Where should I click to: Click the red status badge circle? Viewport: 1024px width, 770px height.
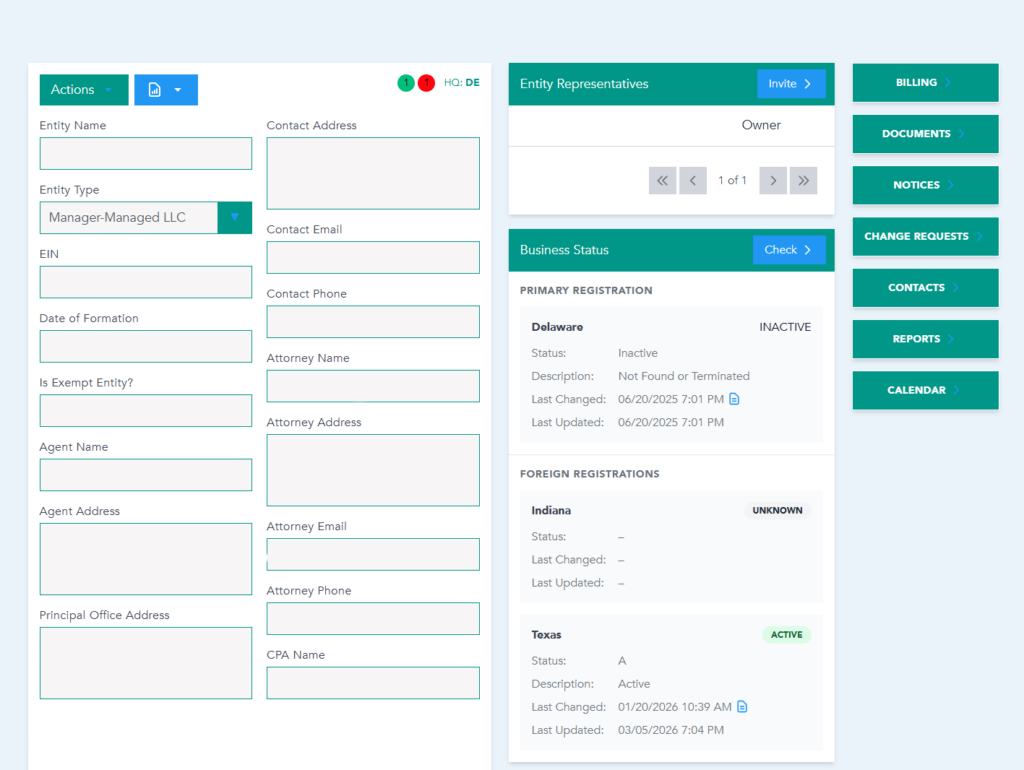[426, 83]
